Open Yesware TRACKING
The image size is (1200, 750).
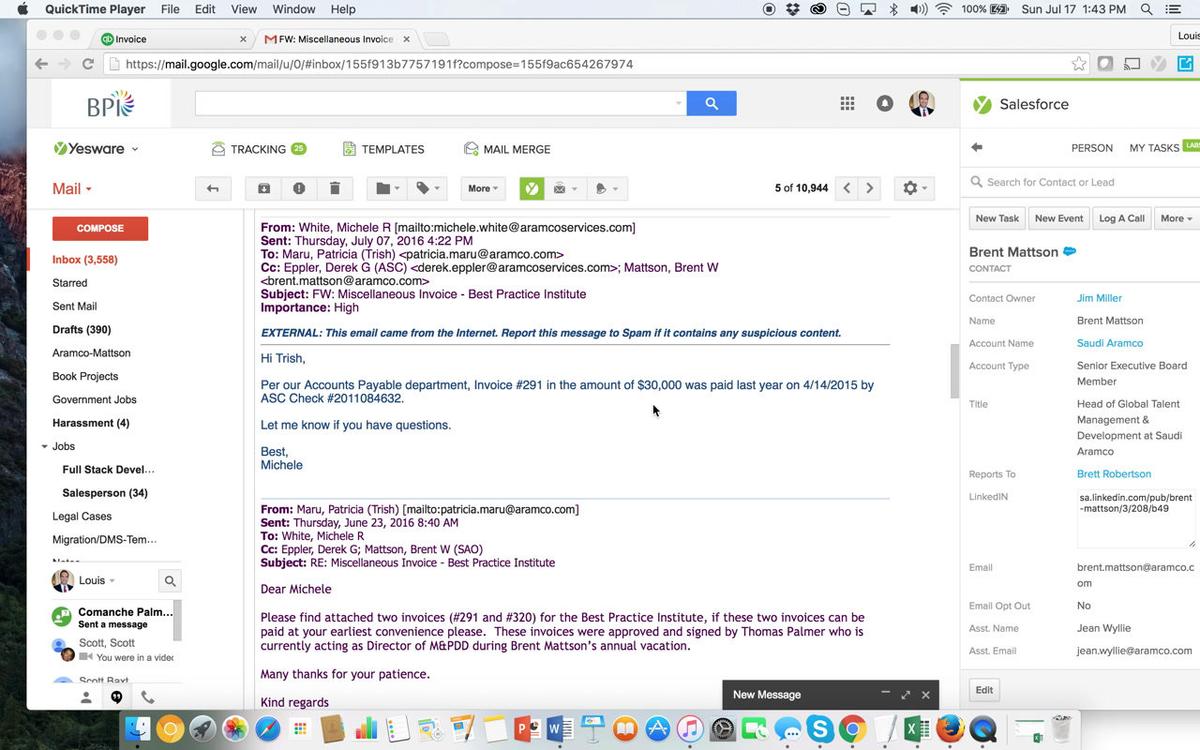click(x=259, y=149)
